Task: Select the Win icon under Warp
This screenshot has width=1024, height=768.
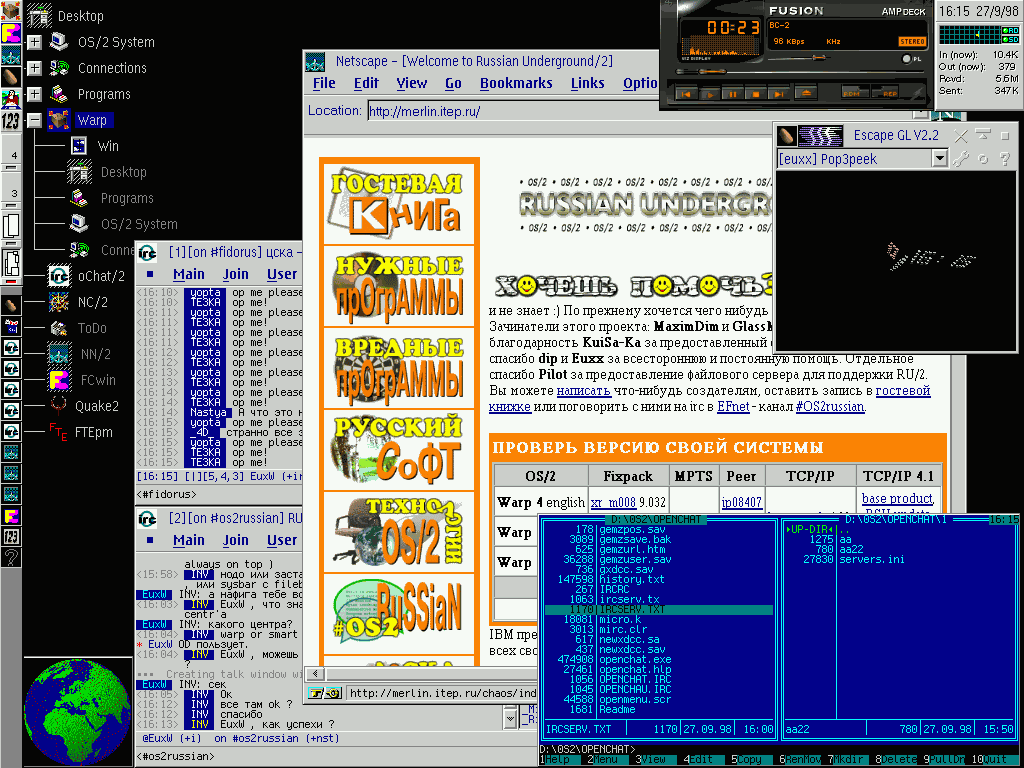Action: pyautogui.click(x=80, y=146)
